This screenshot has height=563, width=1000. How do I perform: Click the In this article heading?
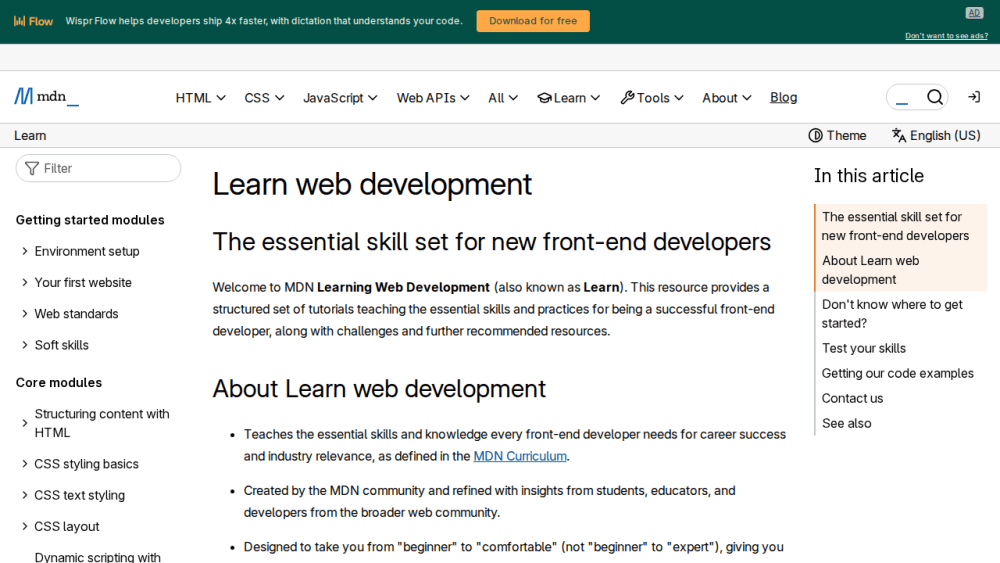(x=869, y=175)
